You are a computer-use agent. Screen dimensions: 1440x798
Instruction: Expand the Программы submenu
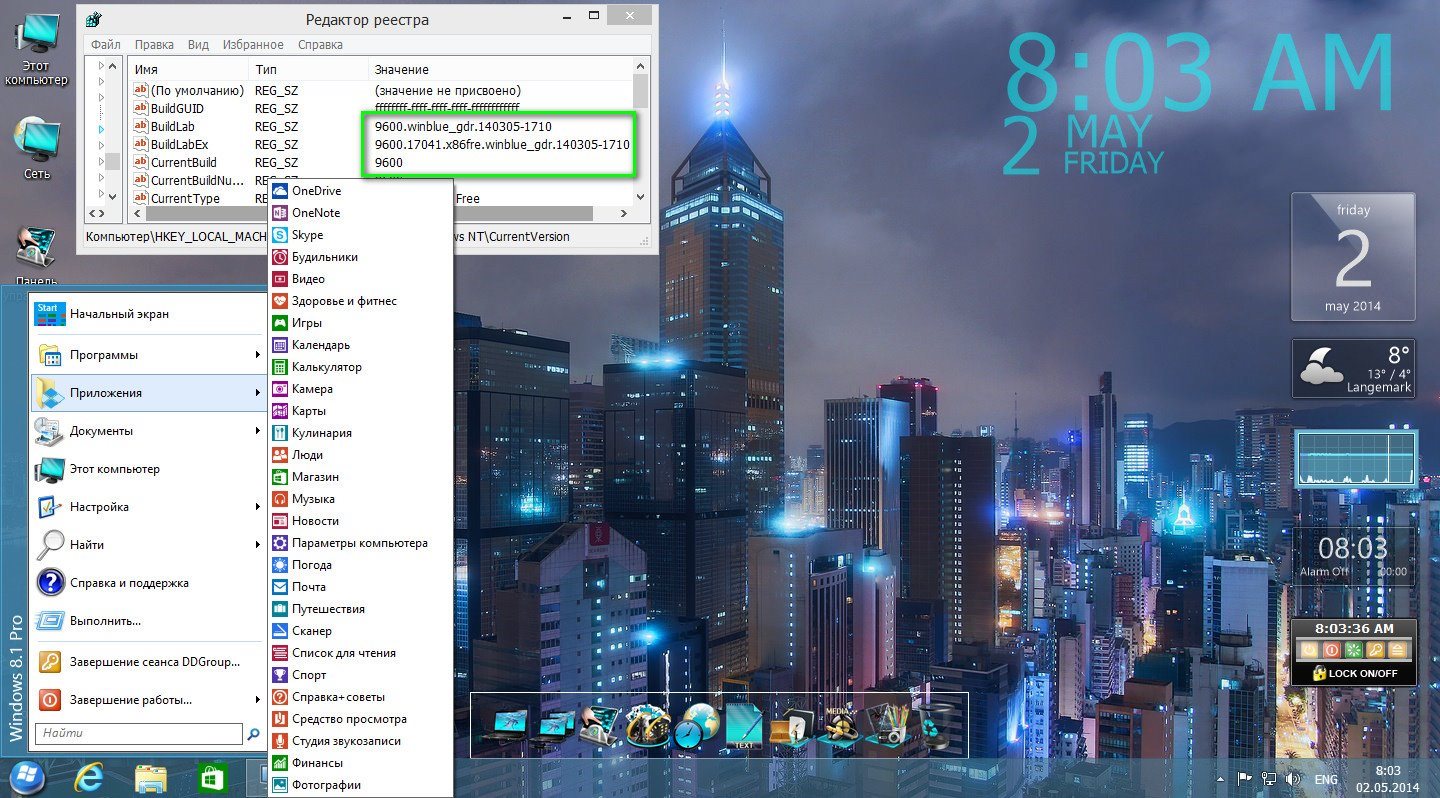(x=148, y=355)
